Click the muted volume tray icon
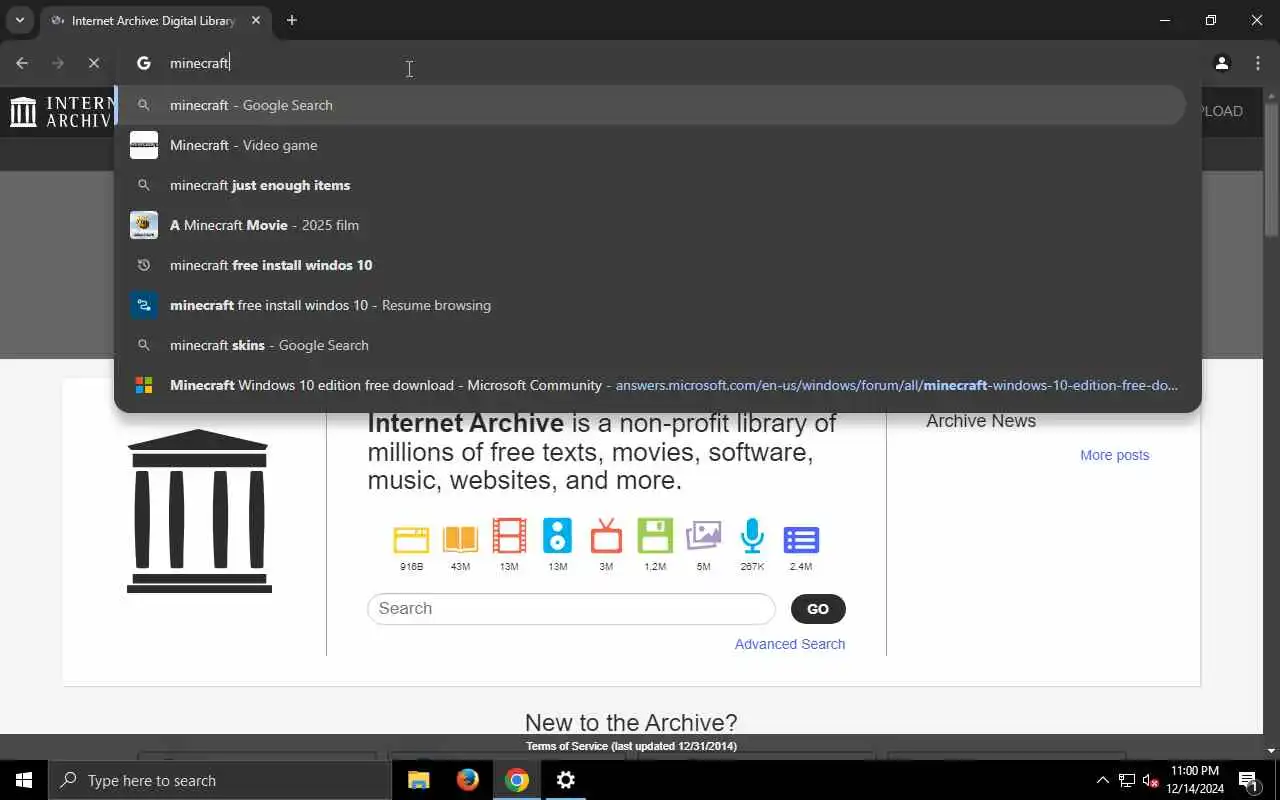The height and width of the screenshot is (800, 1280). coord(1151,780)
